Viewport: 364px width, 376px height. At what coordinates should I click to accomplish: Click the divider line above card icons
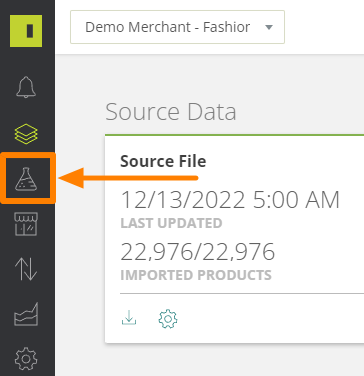(x=242, y=294)
